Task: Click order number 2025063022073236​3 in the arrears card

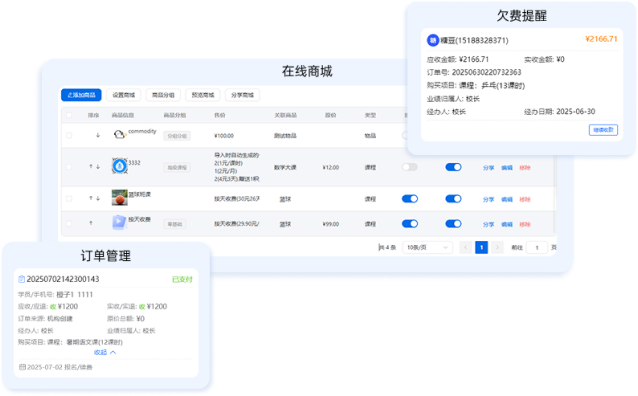Action: pyautogui.click(x=486, y=72)
